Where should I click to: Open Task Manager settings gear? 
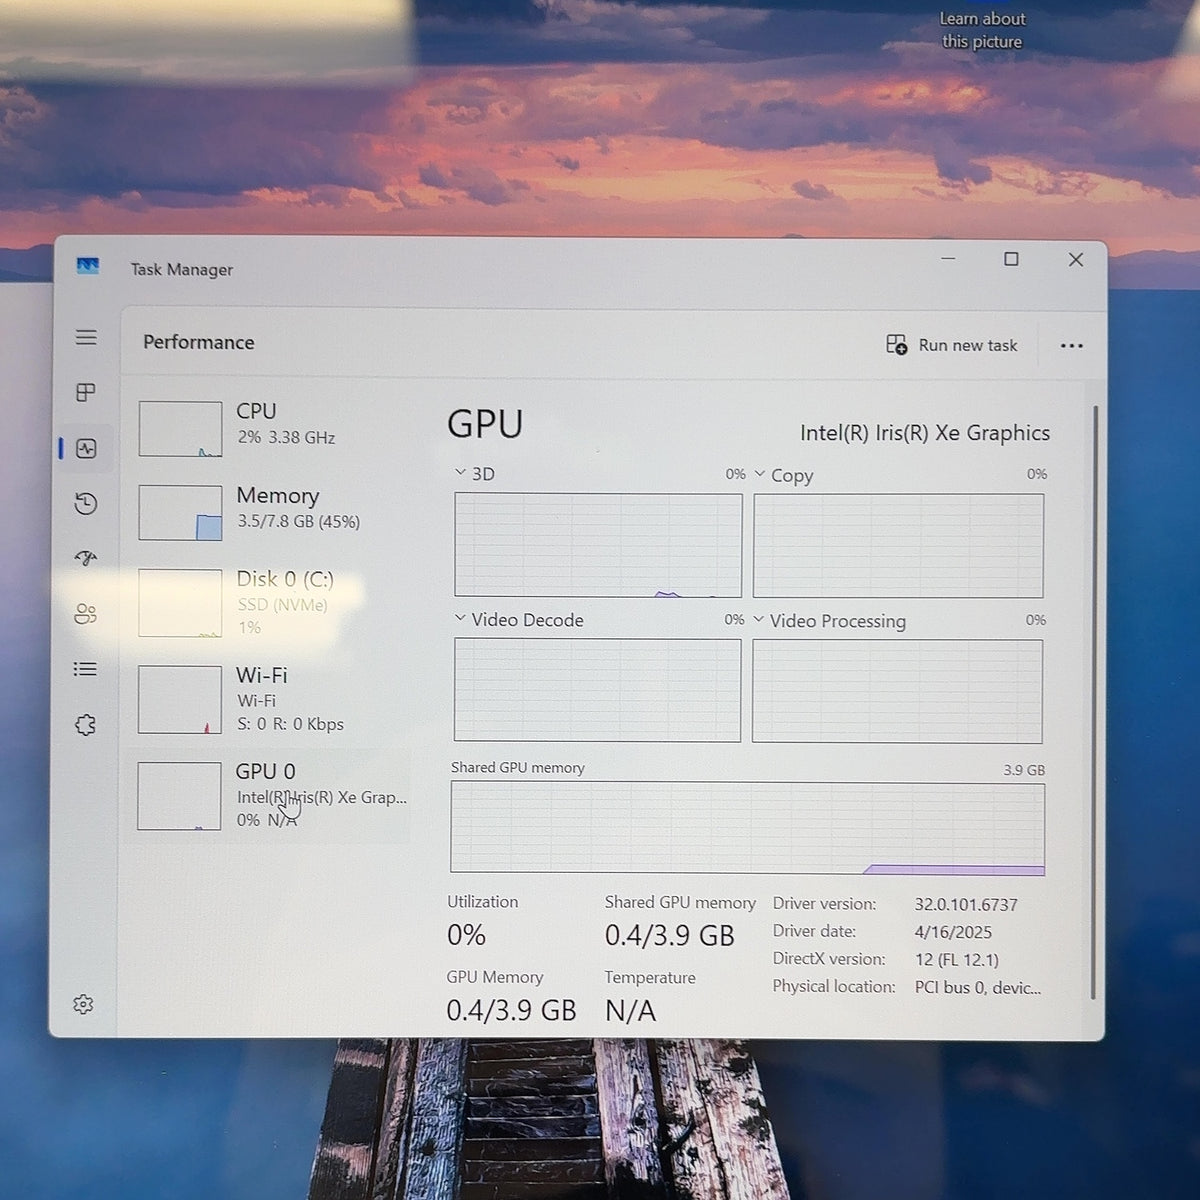[x=83, y=1004]
